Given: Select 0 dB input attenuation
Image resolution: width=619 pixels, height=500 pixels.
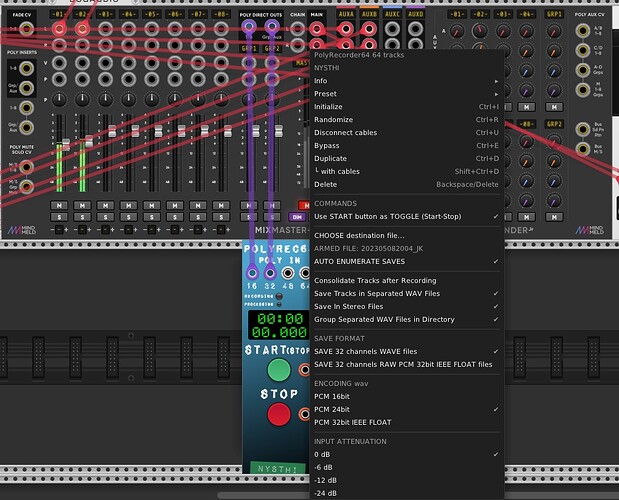Looking at the screenshot, I should pos(406,454).
